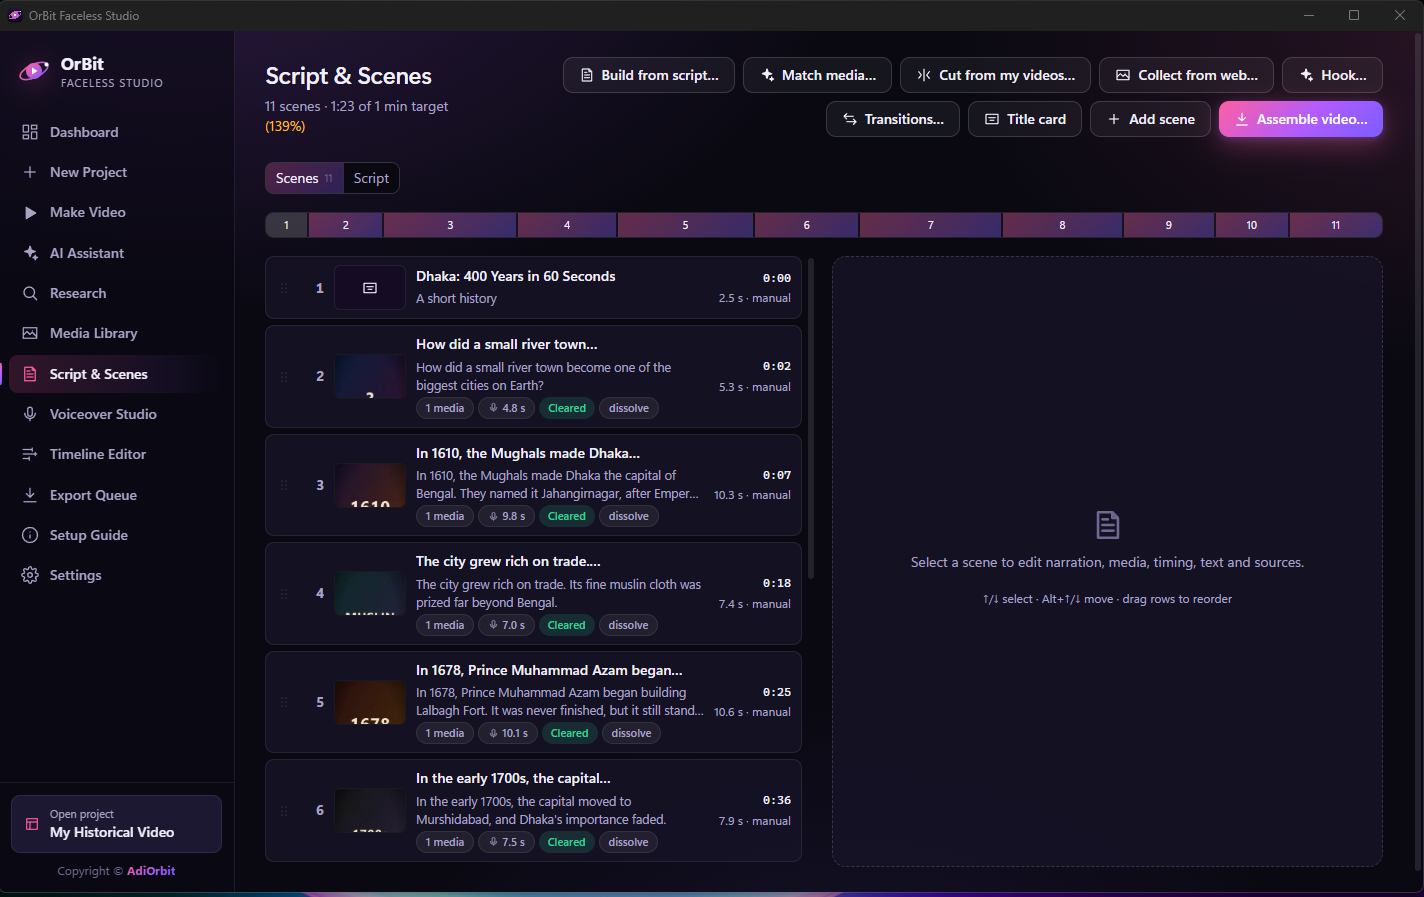The image size is (1424, 897).
Task: Select segment 11 on the scene strip
Action: 1336,225
